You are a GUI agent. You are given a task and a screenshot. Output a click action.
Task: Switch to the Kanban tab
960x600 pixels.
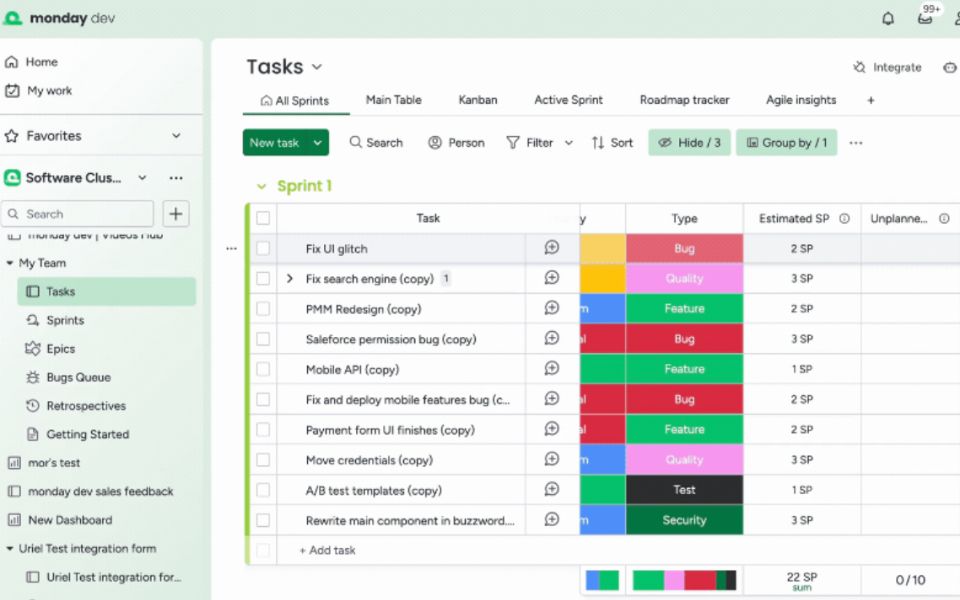tap(477, 100)
